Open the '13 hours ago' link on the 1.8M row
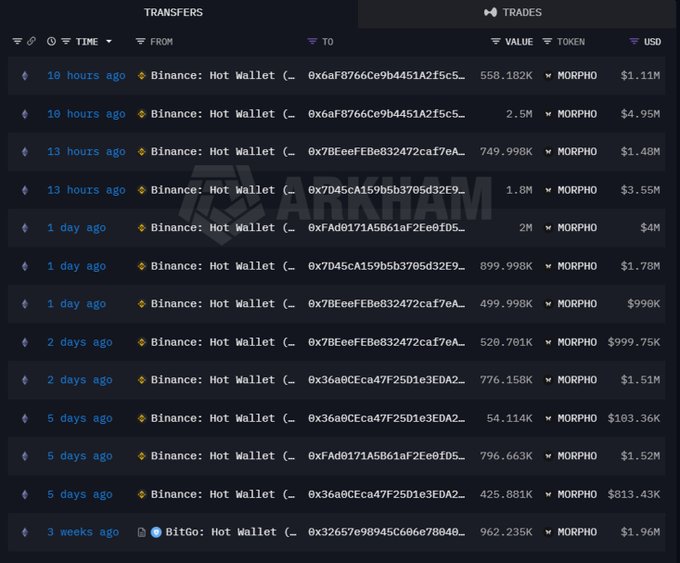 coord(86,190)
